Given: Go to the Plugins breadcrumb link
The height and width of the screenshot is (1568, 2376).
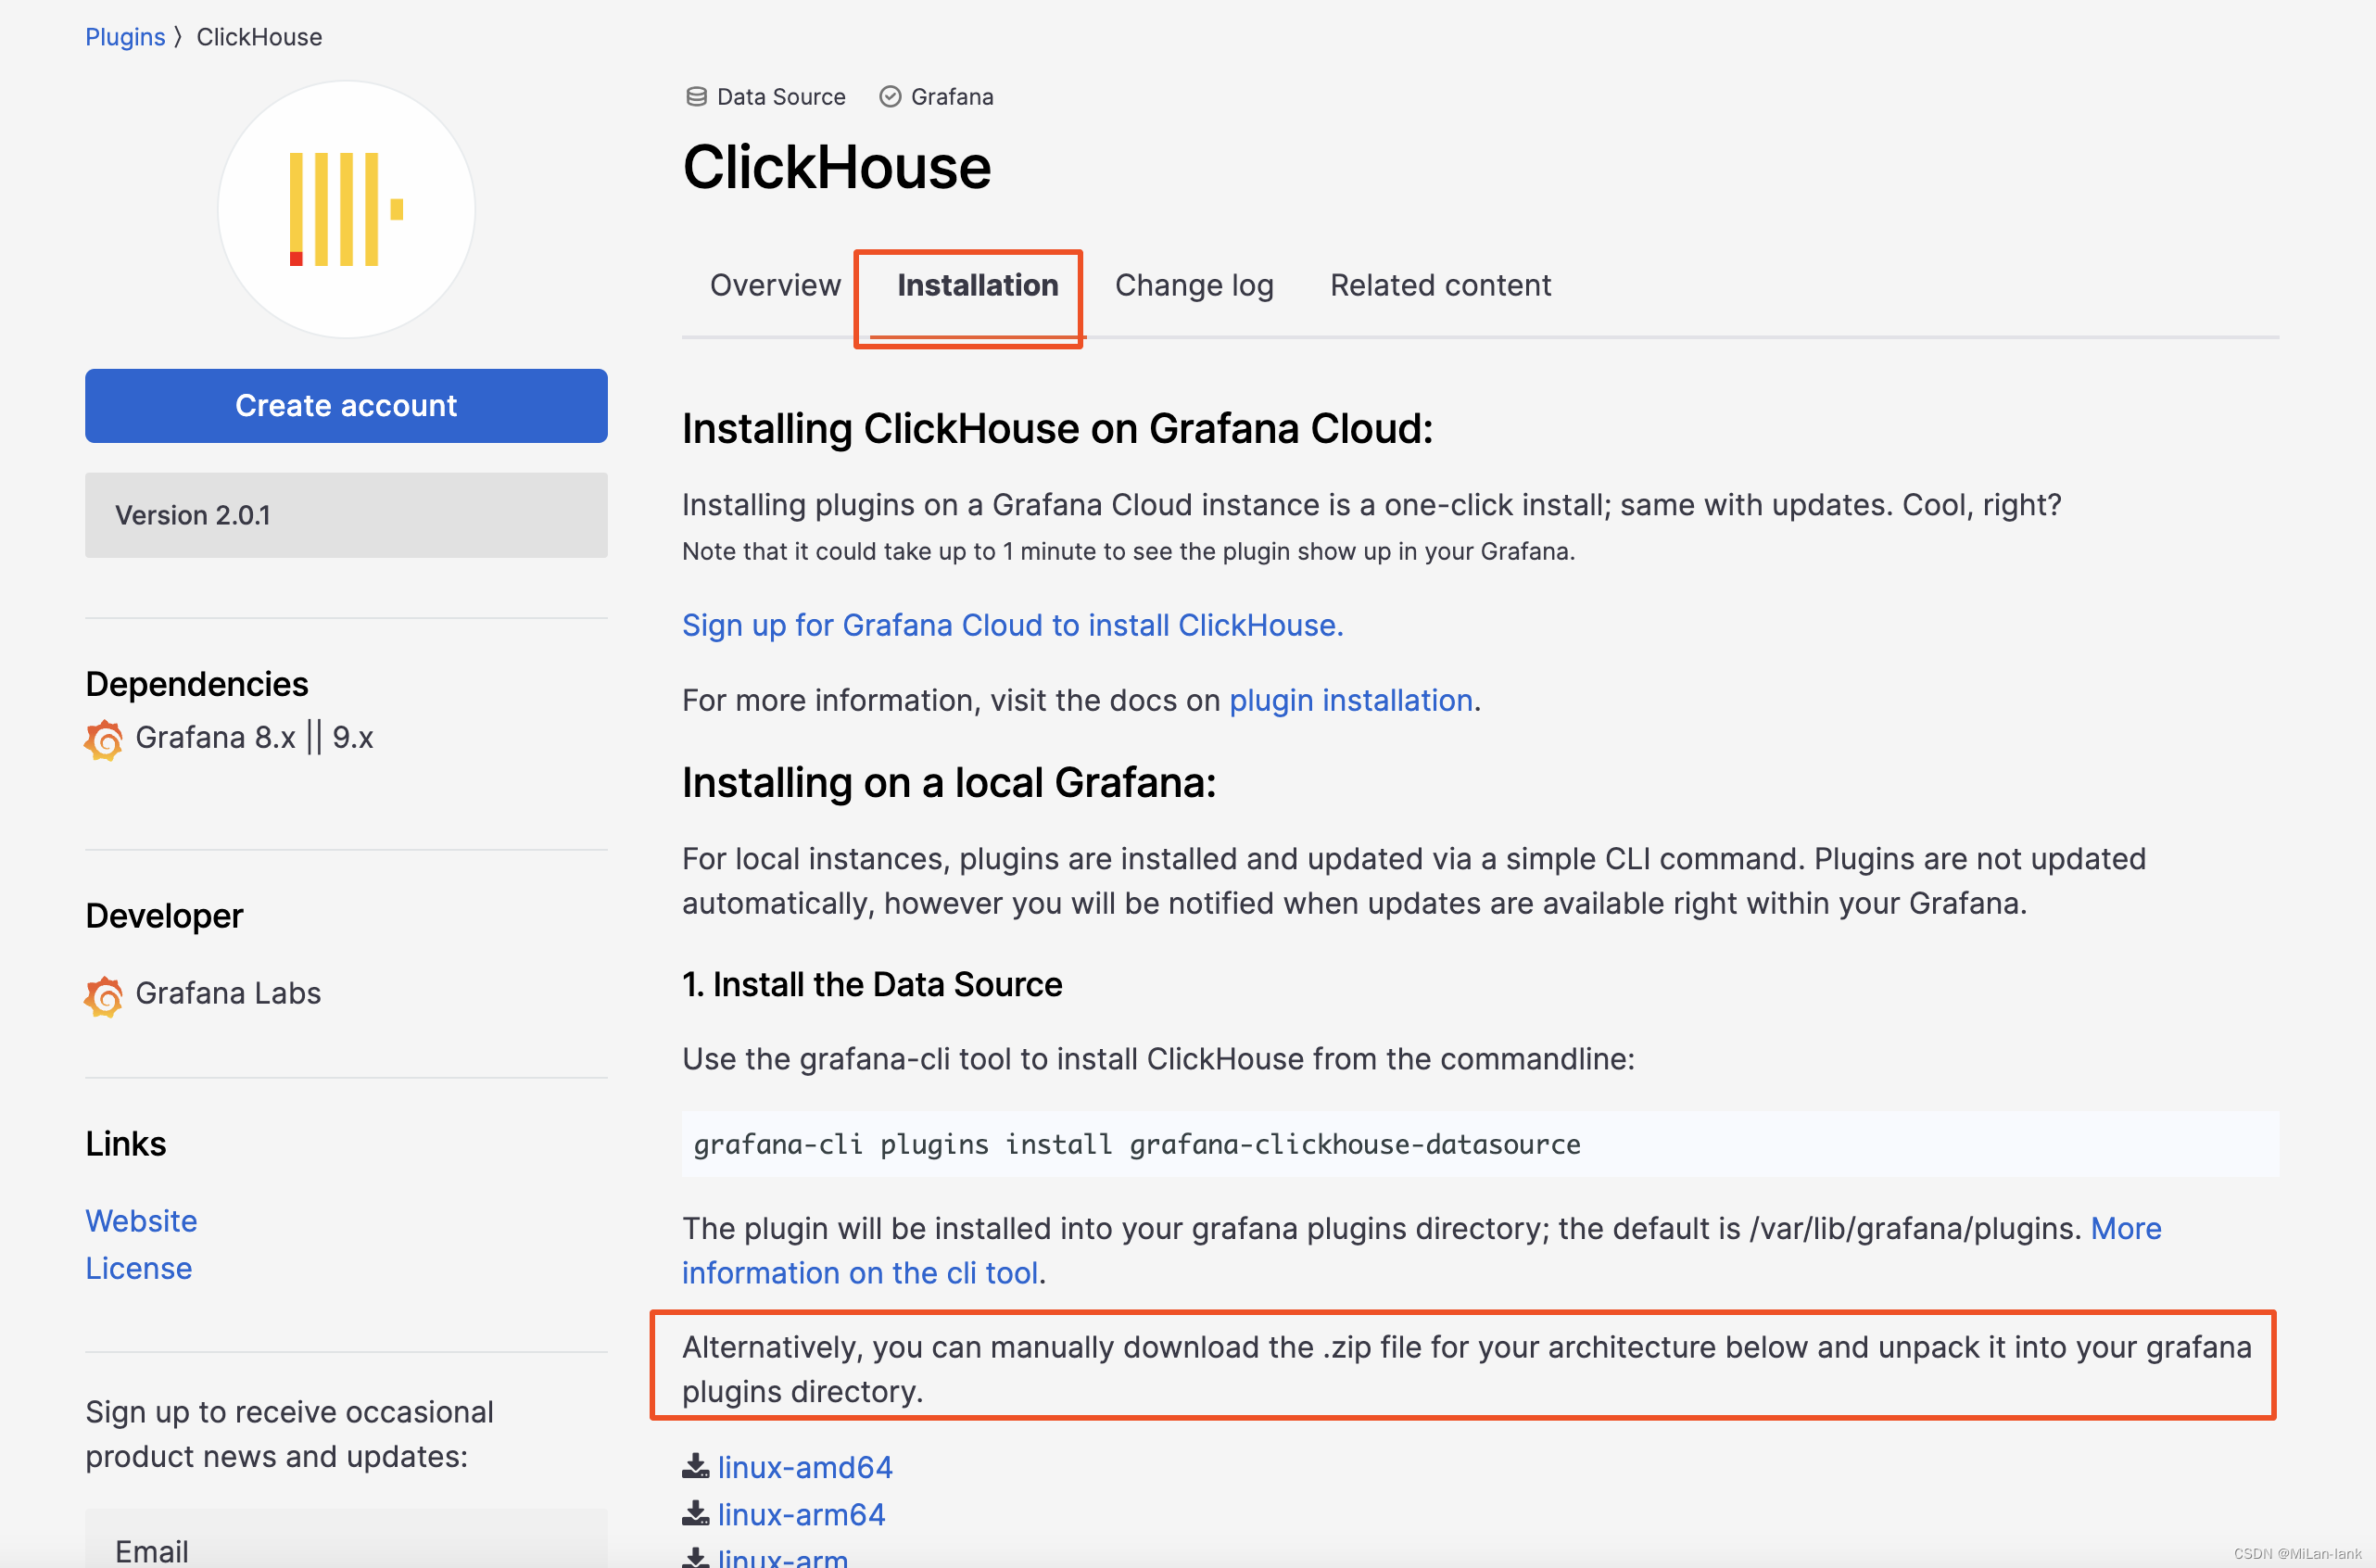Looking at the screenshot, I should (125, 37).
